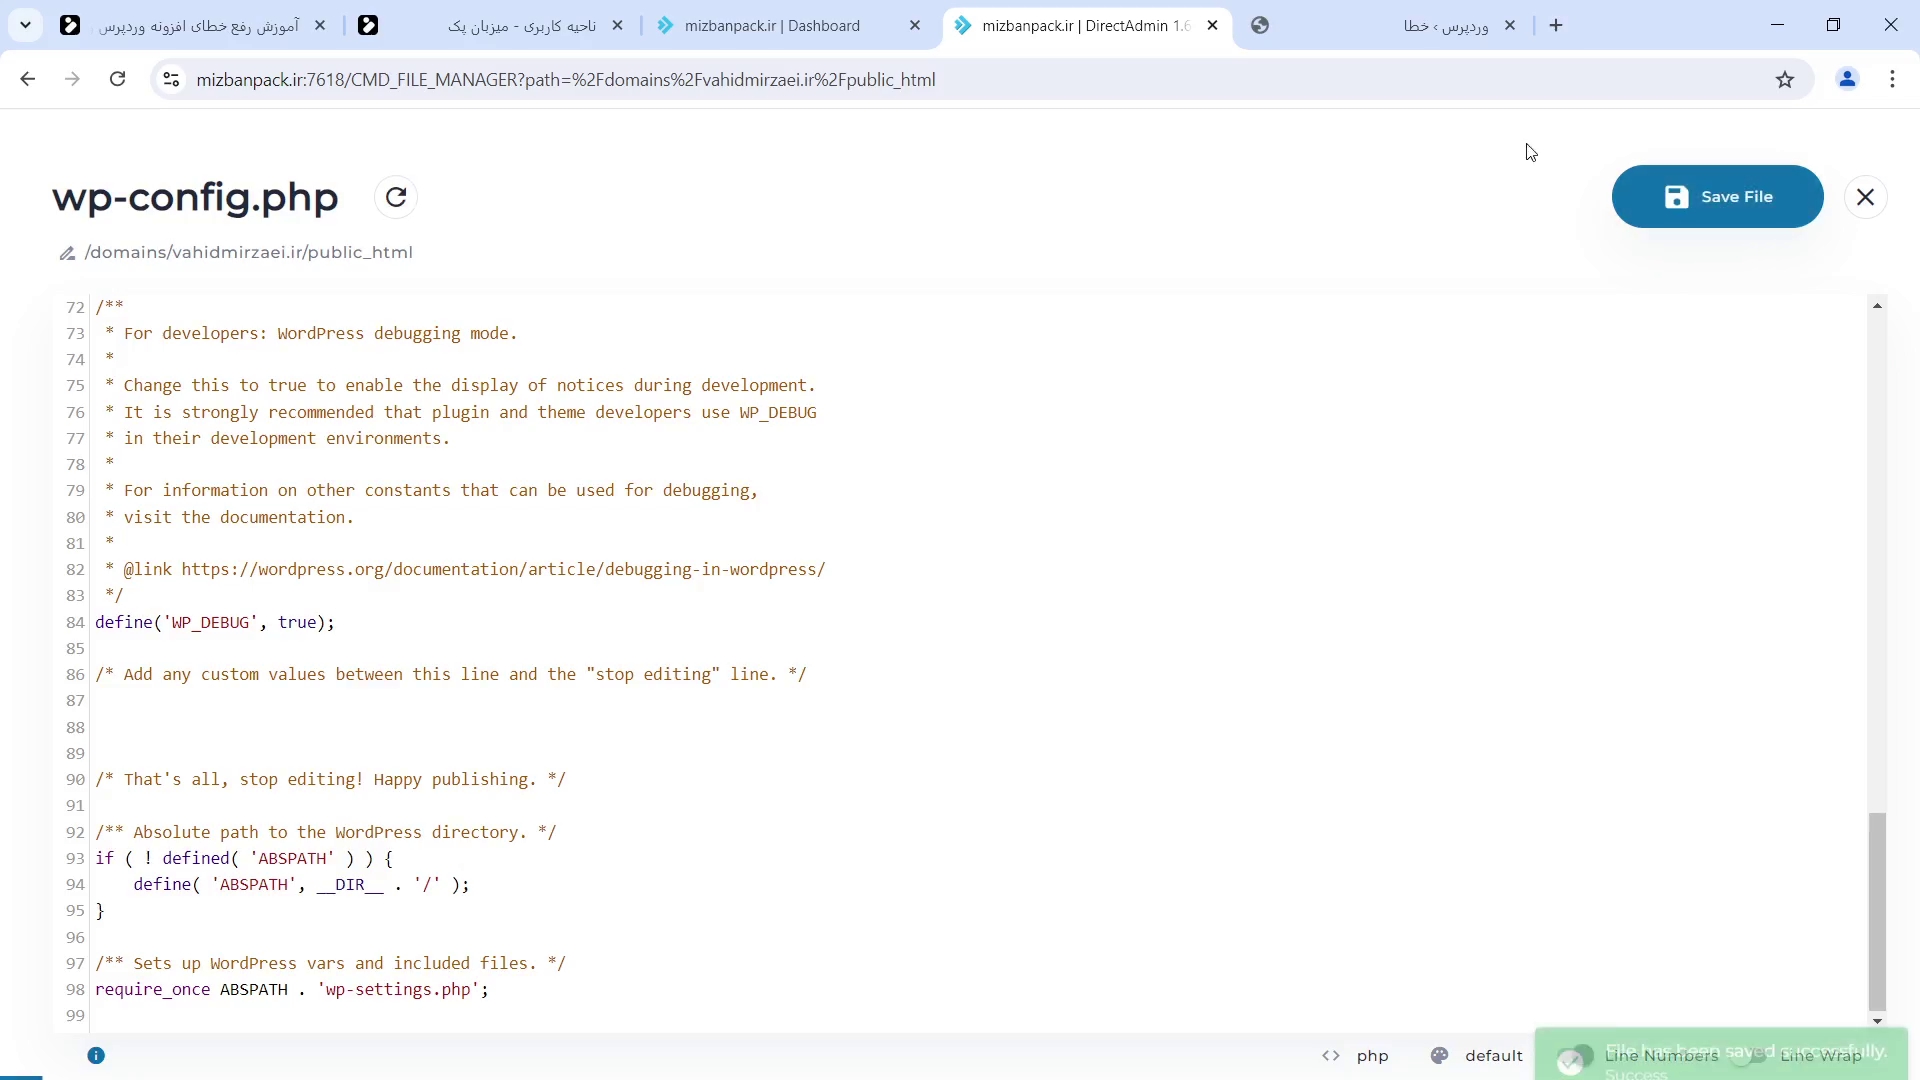
Task: Reload the current browser page
Action: click(118, 79)
